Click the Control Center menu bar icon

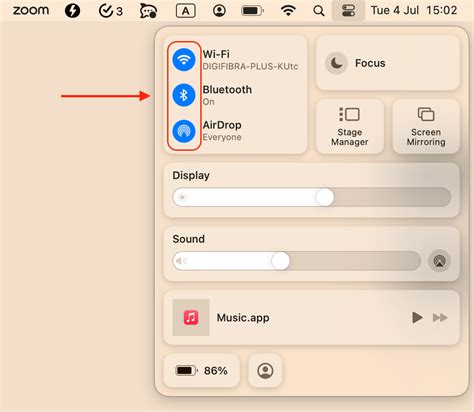pos(348,11)
